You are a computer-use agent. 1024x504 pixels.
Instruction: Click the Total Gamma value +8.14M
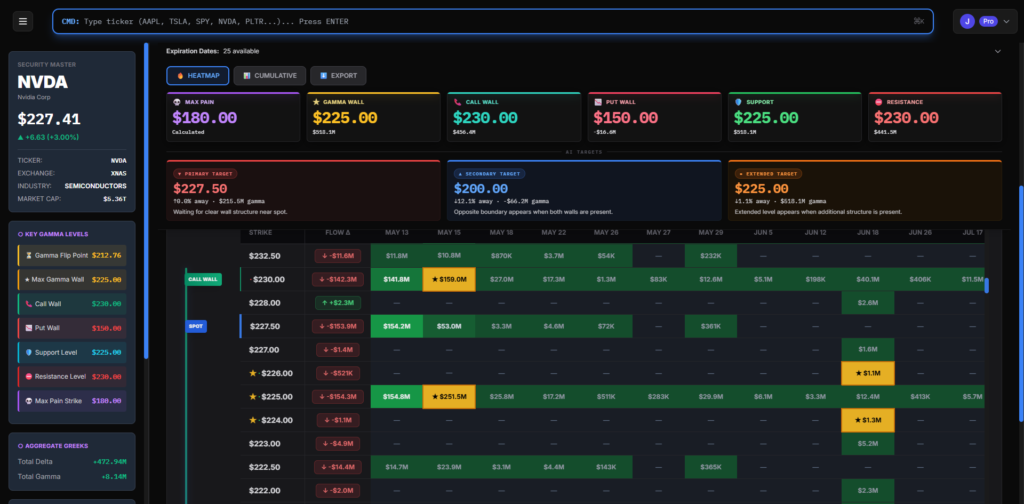coord(112,477)
